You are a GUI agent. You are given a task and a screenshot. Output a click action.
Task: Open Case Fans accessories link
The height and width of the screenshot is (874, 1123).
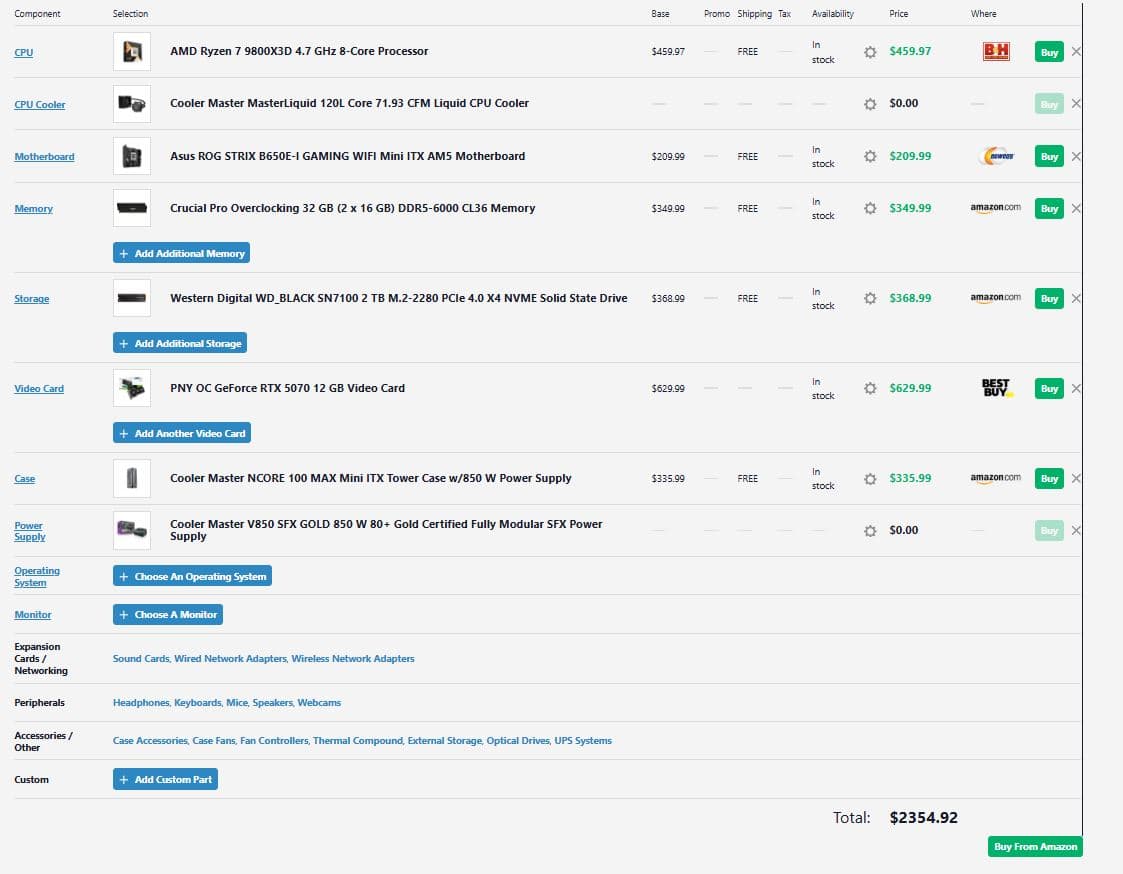[x=213, y=741]
